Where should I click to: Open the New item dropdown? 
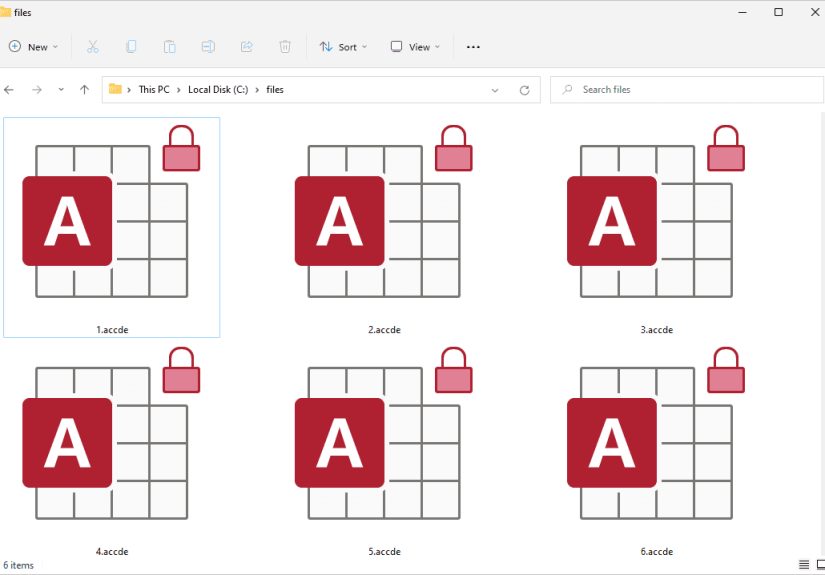coord(33,47)
